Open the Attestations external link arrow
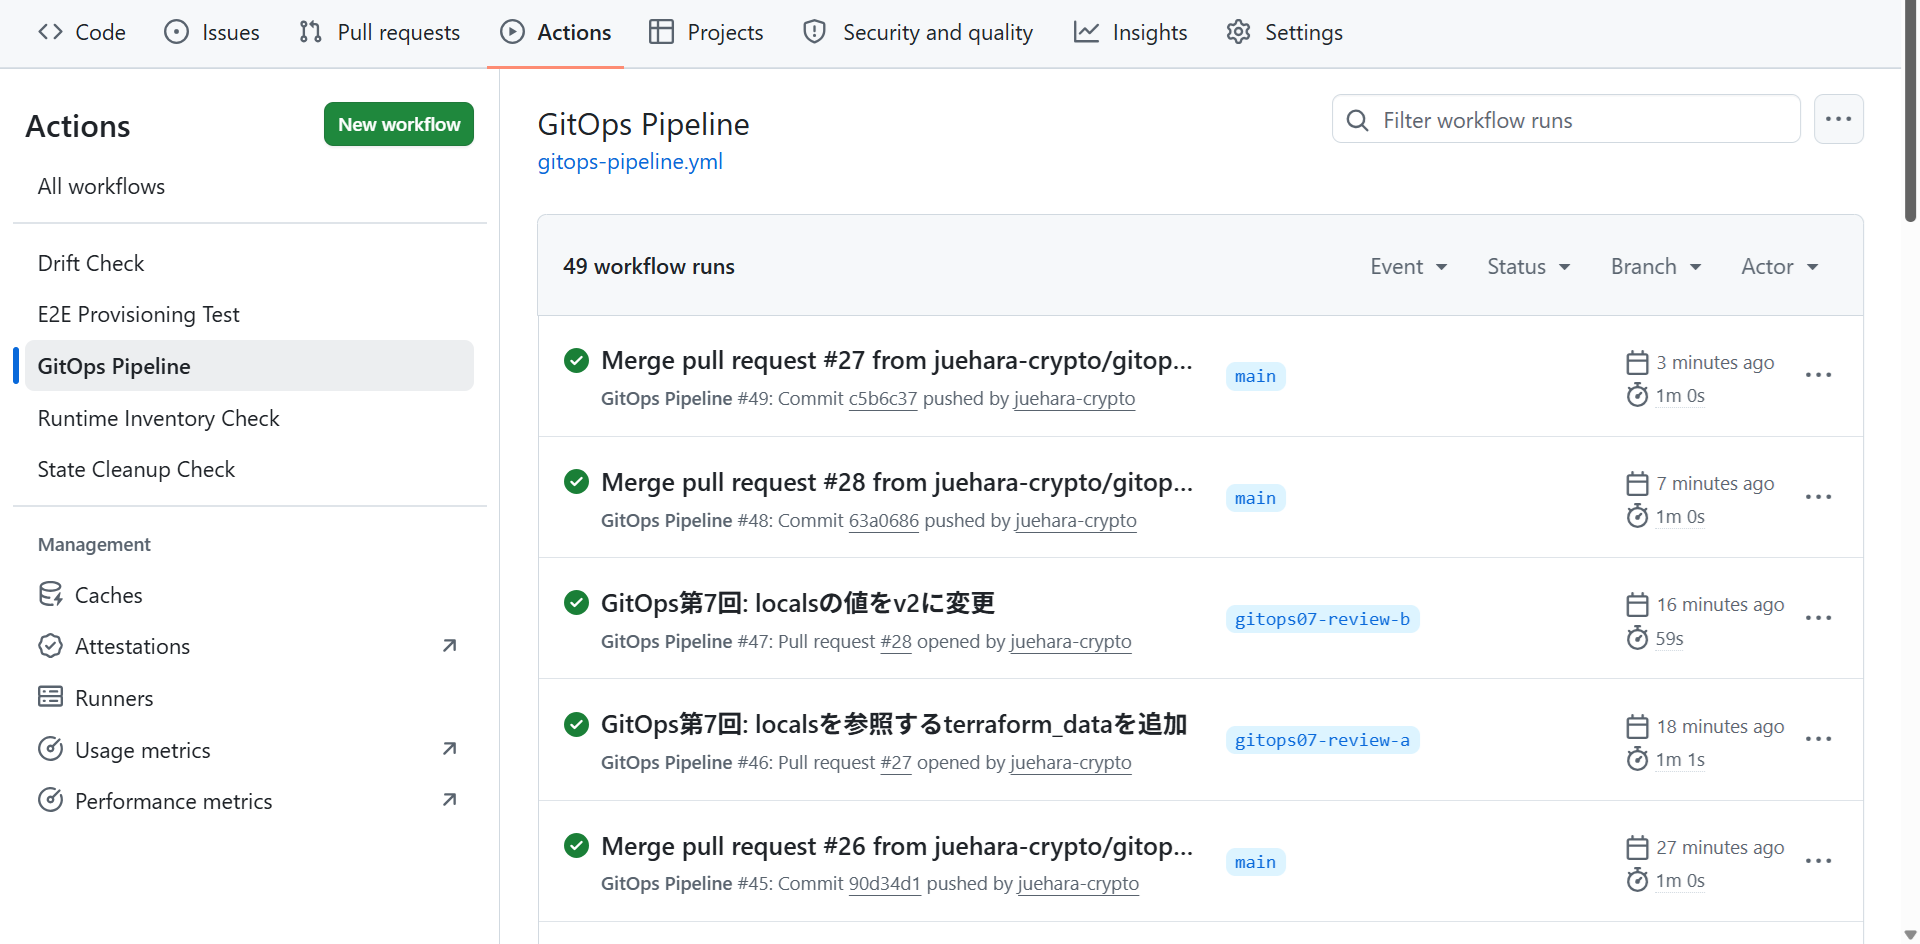 (449, 646)
